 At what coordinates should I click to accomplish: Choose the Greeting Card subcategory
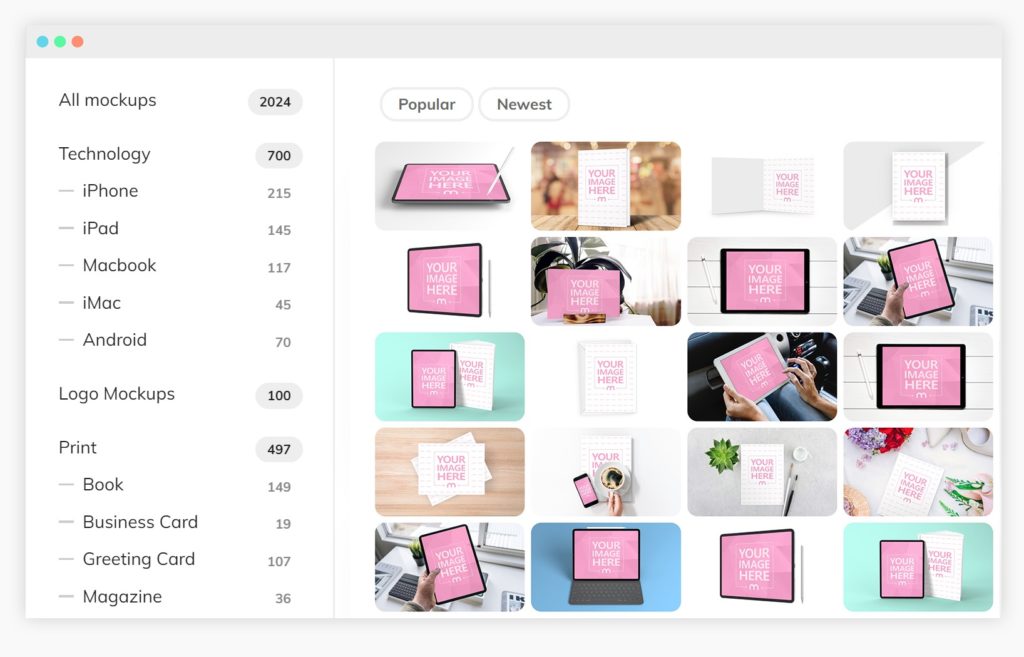pyautogui.click(x=139, y=559)
